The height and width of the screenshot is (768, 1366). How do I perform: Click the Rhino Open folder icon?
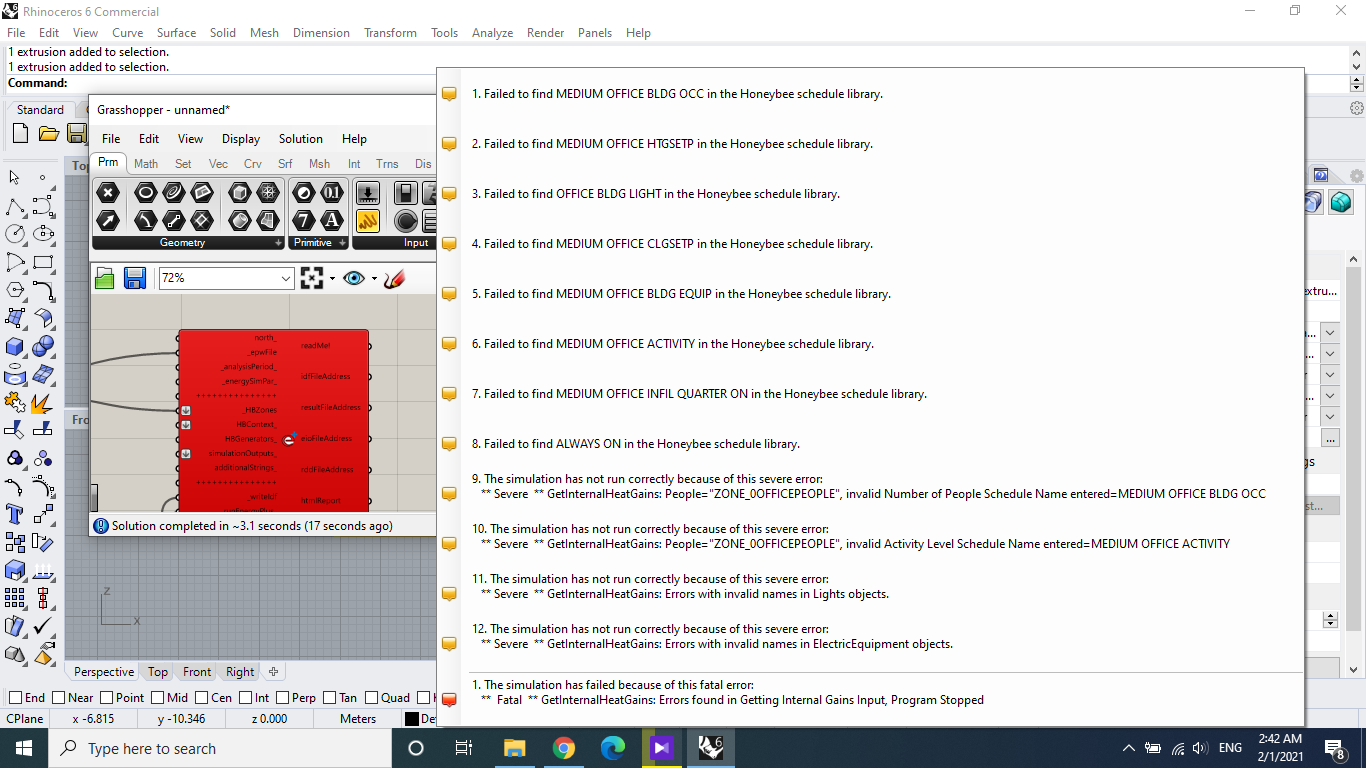coord(48,133)
